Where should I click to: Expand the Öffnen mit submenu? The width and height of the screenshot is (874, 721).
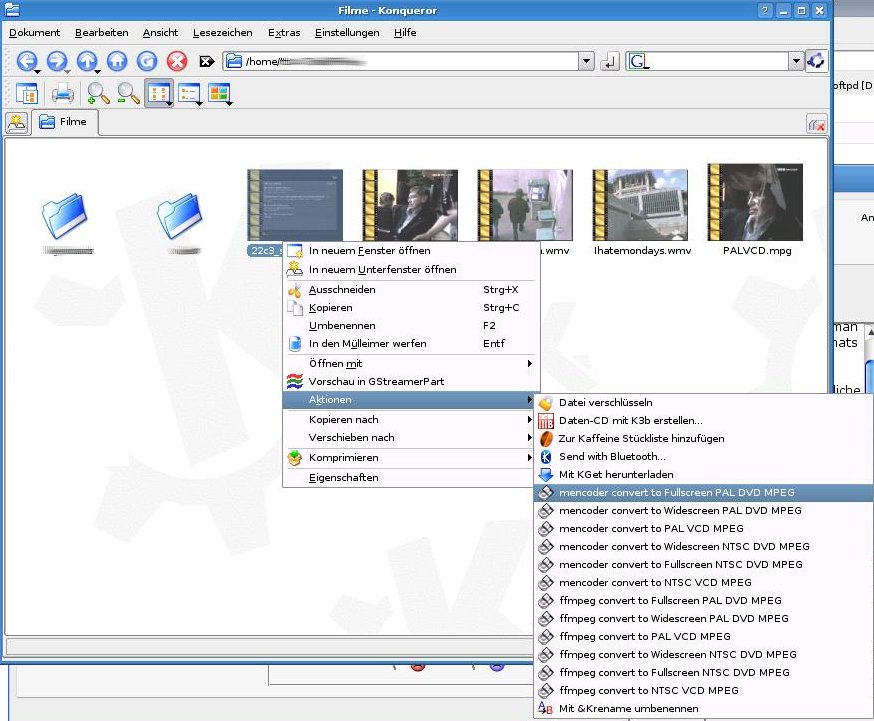(411, 364)
